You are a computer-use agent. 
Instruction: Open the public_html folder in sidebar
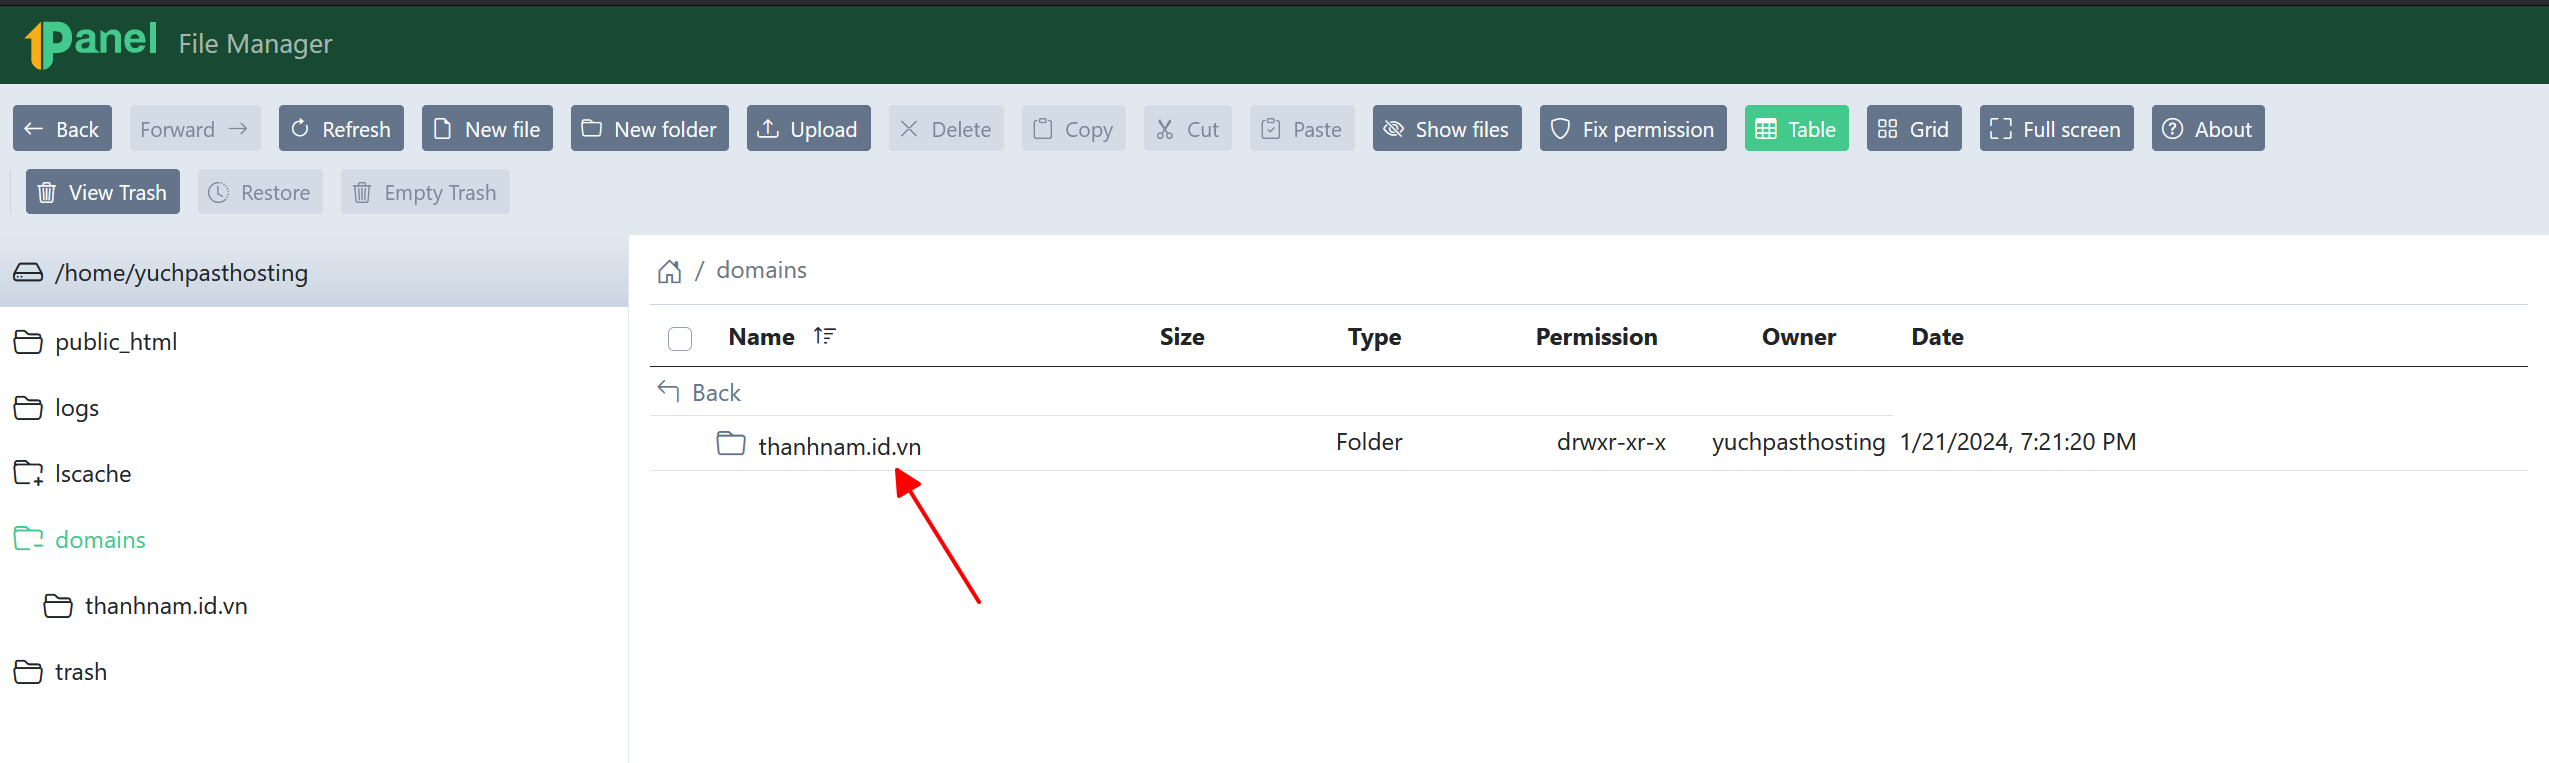tap(116, 342)
